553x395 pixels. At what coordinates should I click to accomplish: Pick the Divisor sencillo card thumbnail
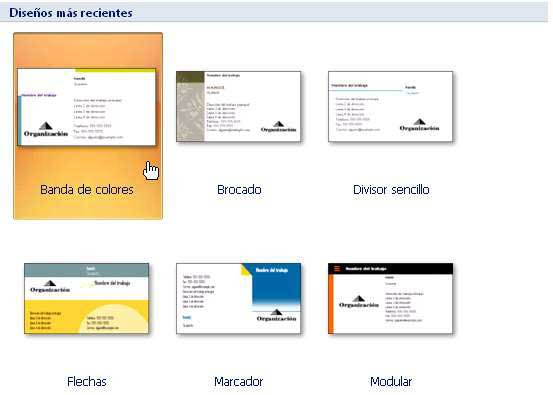point(390,107)
